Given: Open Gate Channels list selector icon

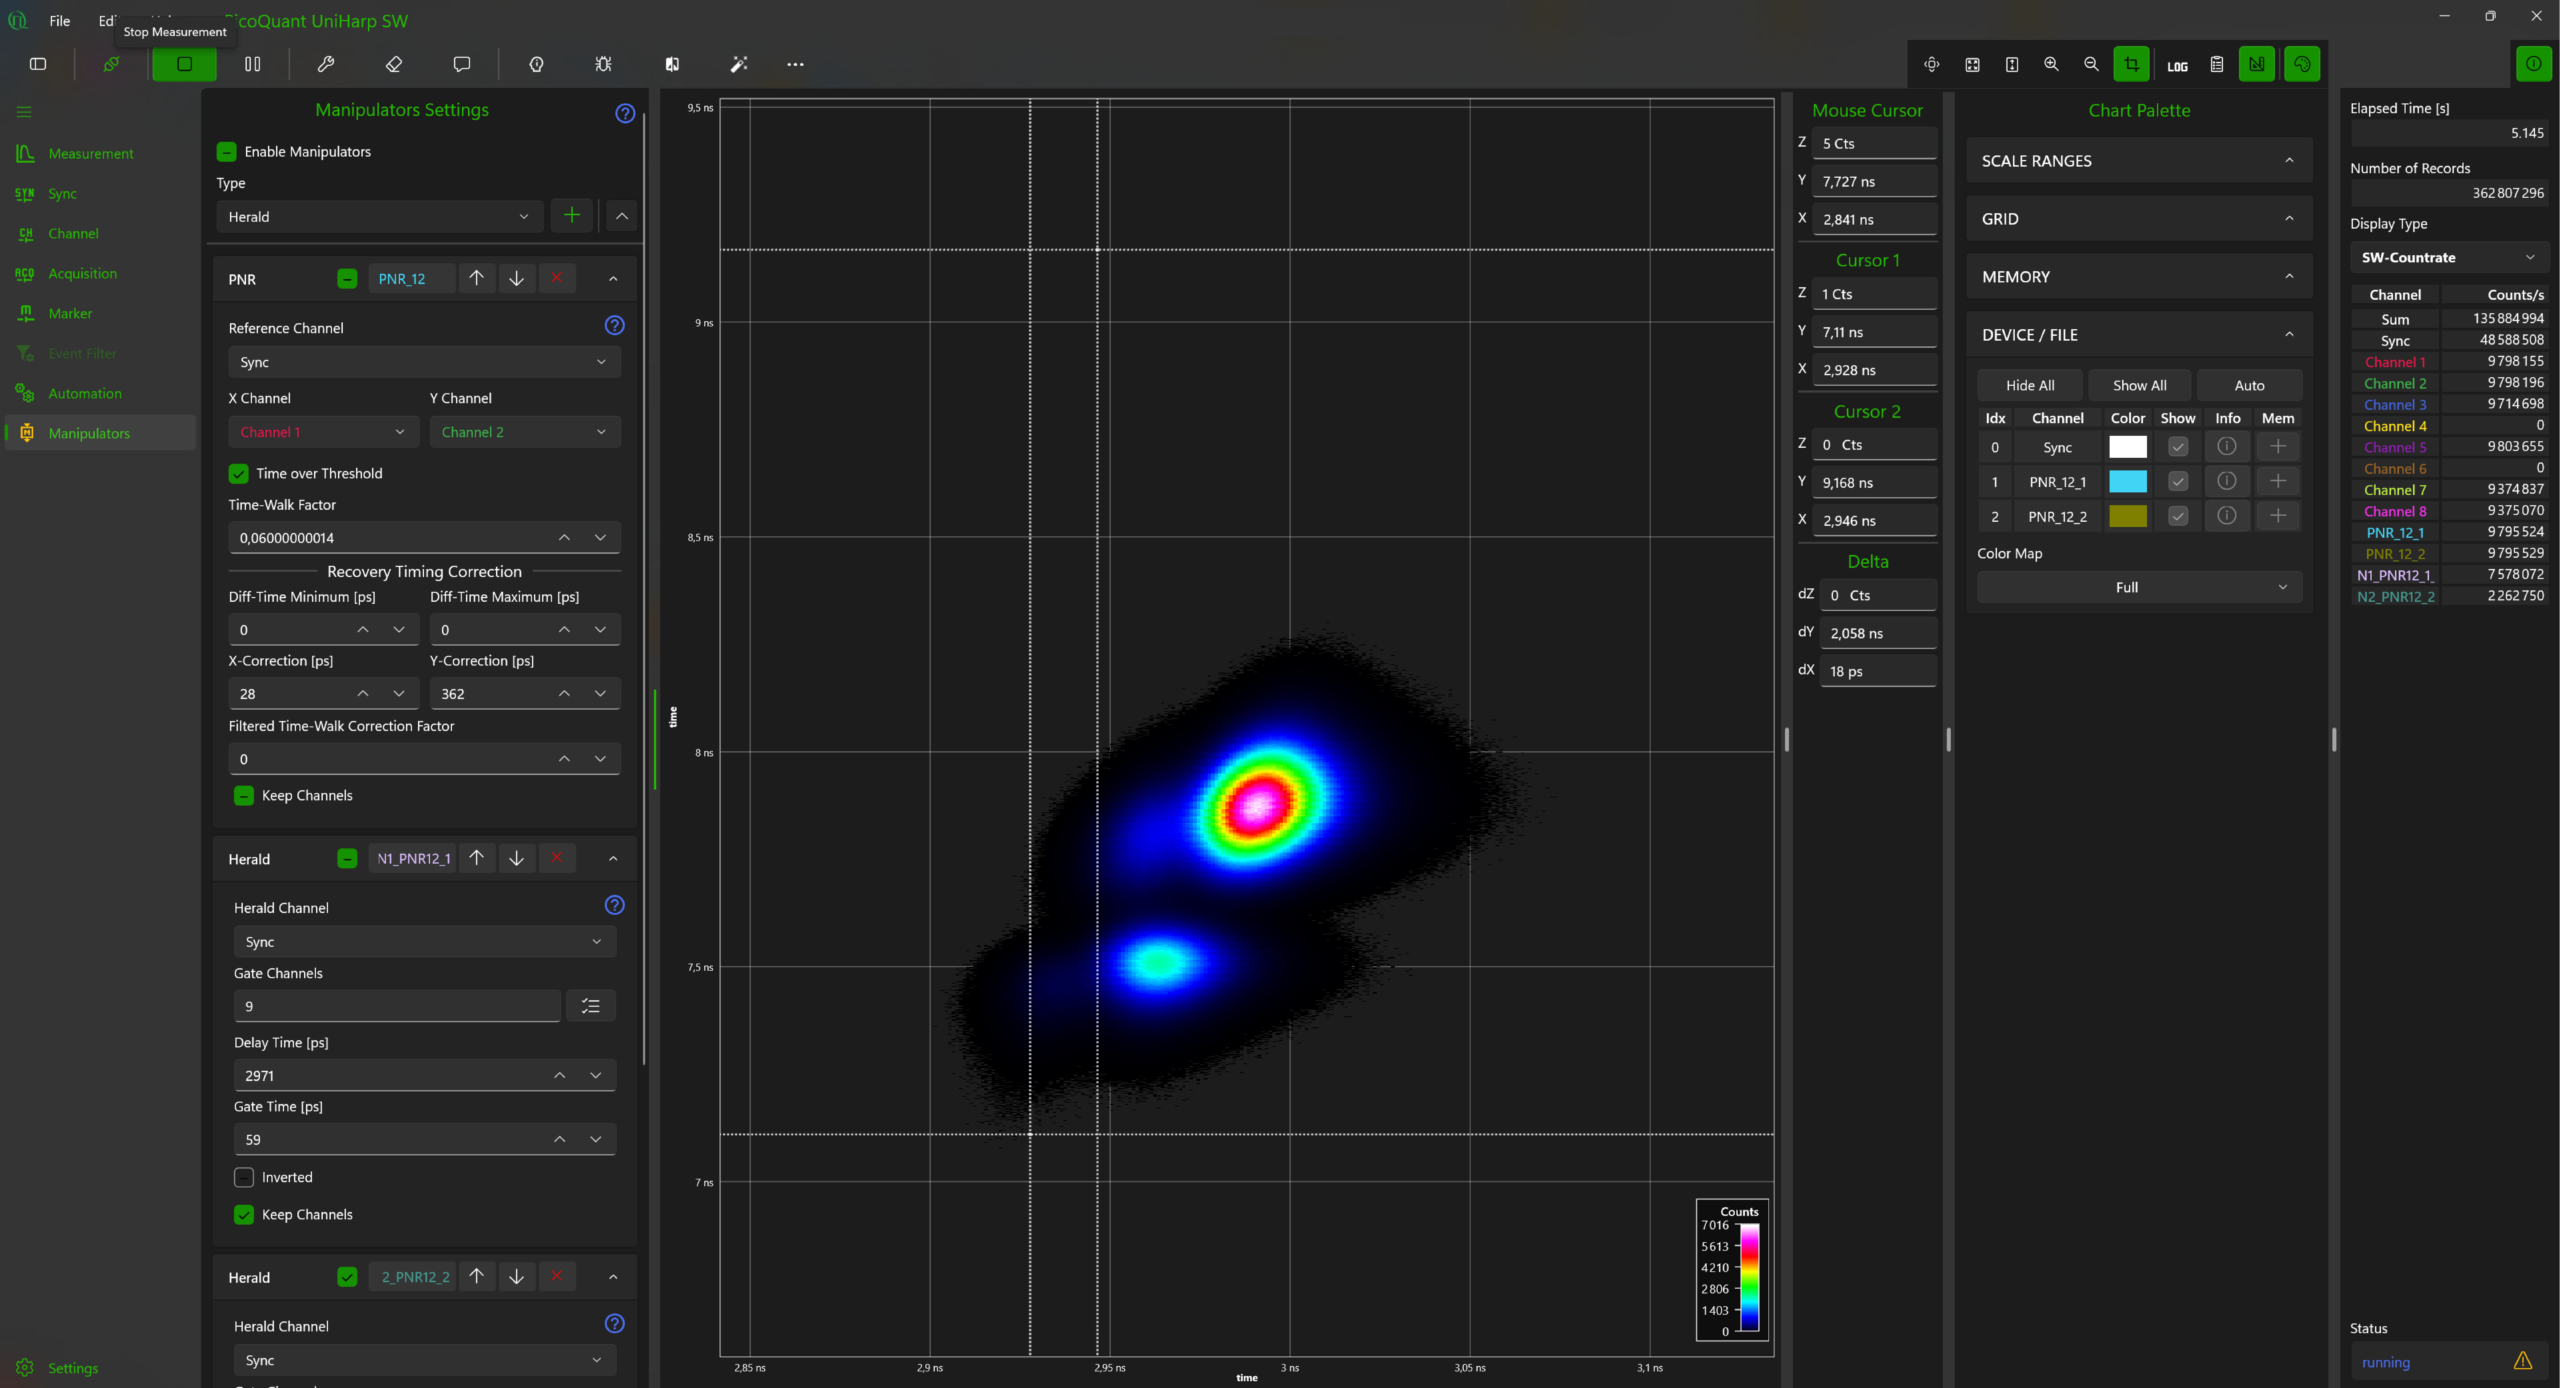Looking at the screenshot, I should (x=591, y=1006).
